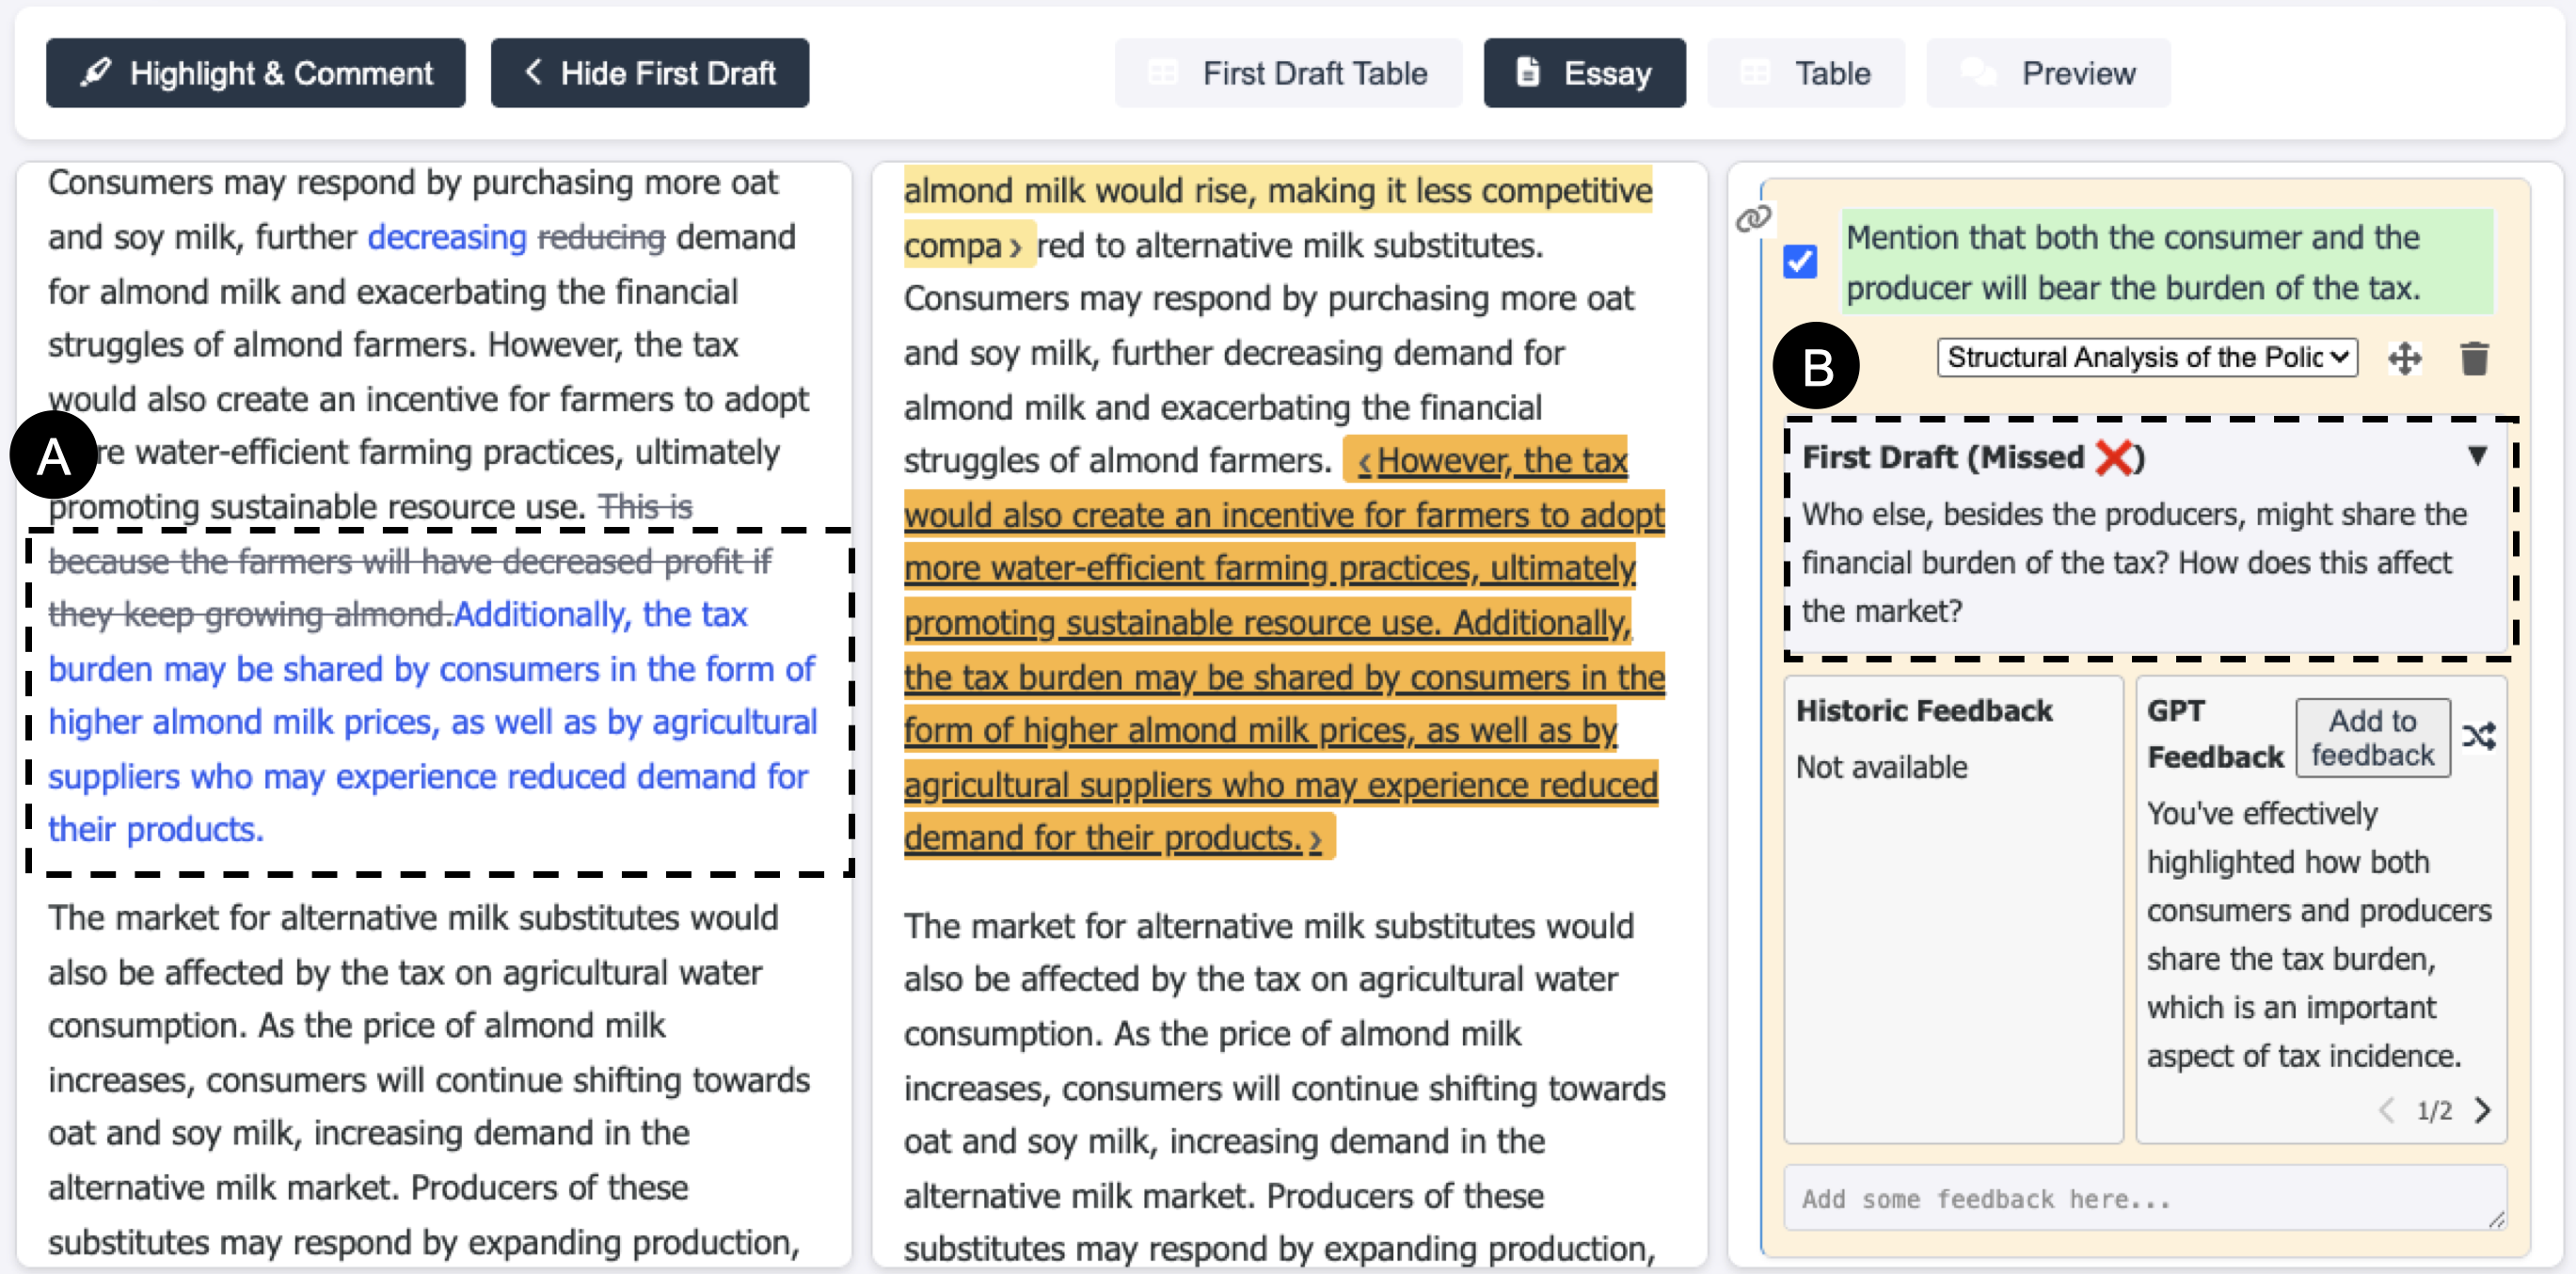Image resolution: width=2576 pixels, height=1274 pixels.
Task: Click the 'Add to feedback' button
Action: click(x=2372, y=738)
